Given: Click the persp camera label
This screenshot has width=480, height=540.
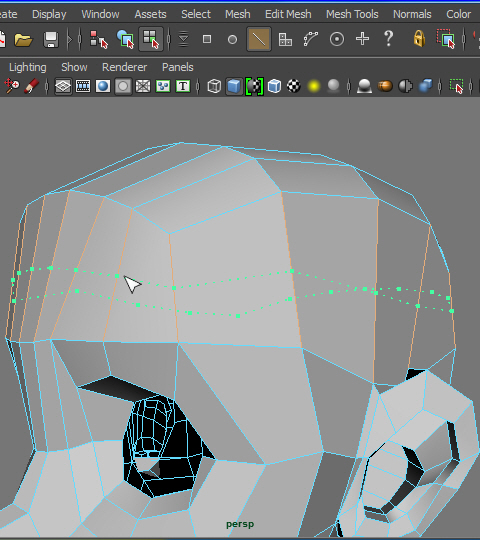Looking at the screenshot, I should (240, 524).
